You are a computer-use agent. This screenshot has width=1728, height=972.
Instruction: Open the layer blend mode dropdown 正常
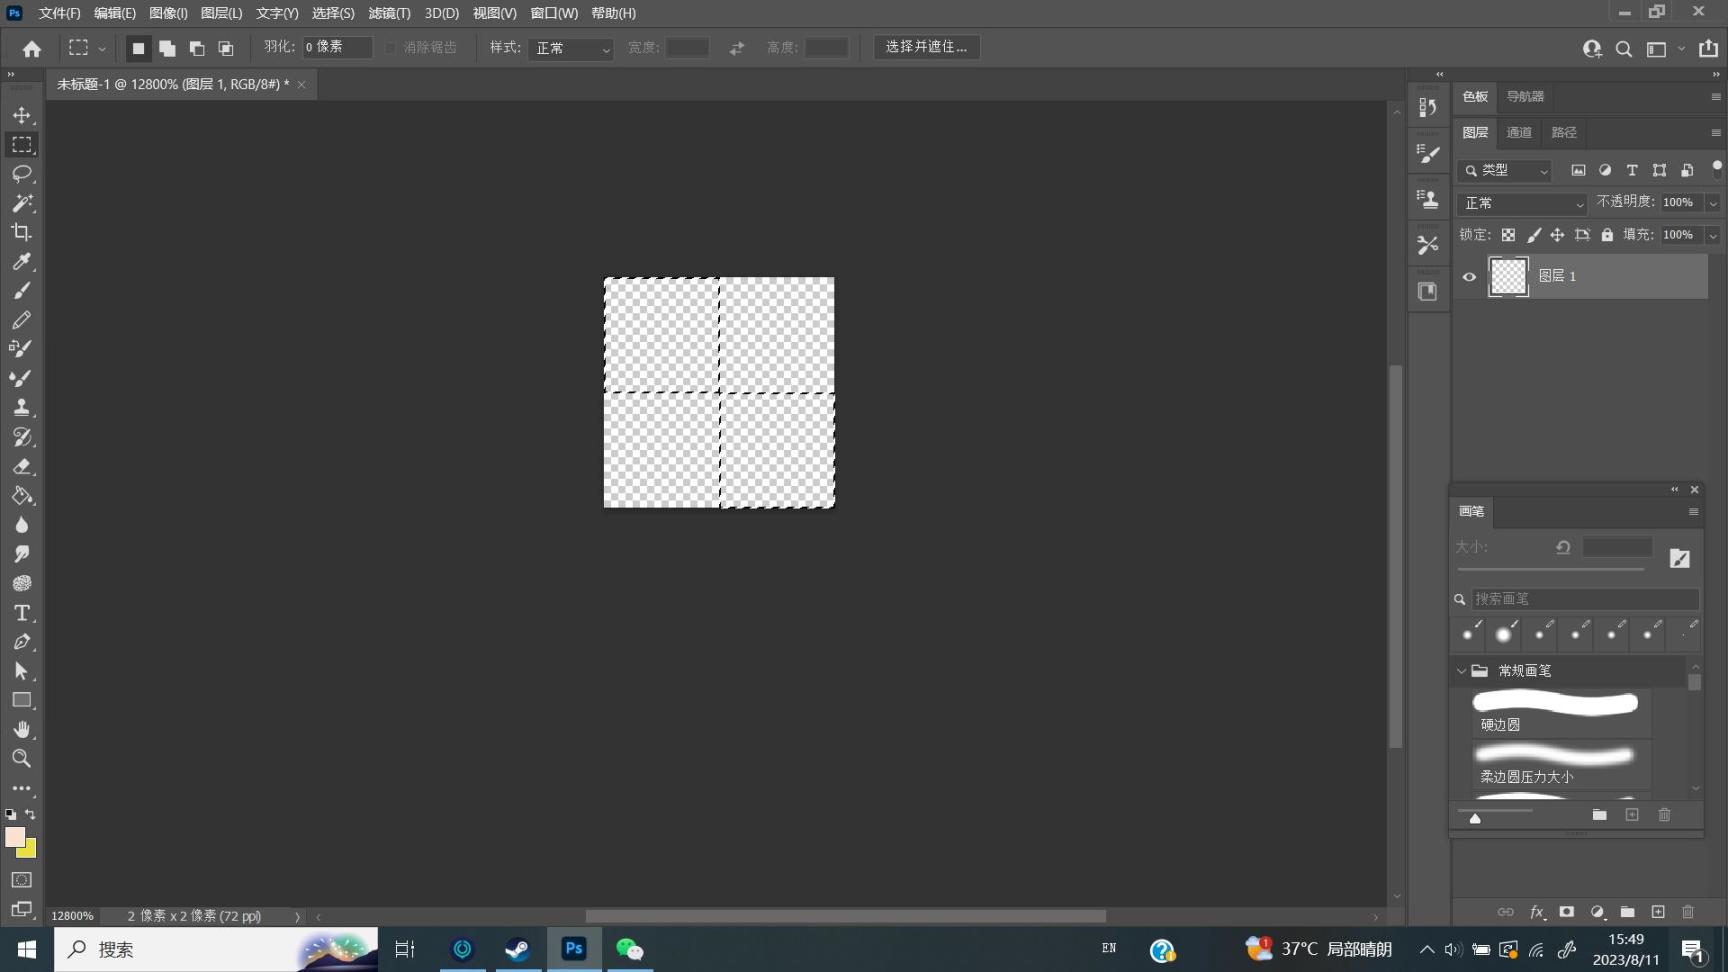1522,203
